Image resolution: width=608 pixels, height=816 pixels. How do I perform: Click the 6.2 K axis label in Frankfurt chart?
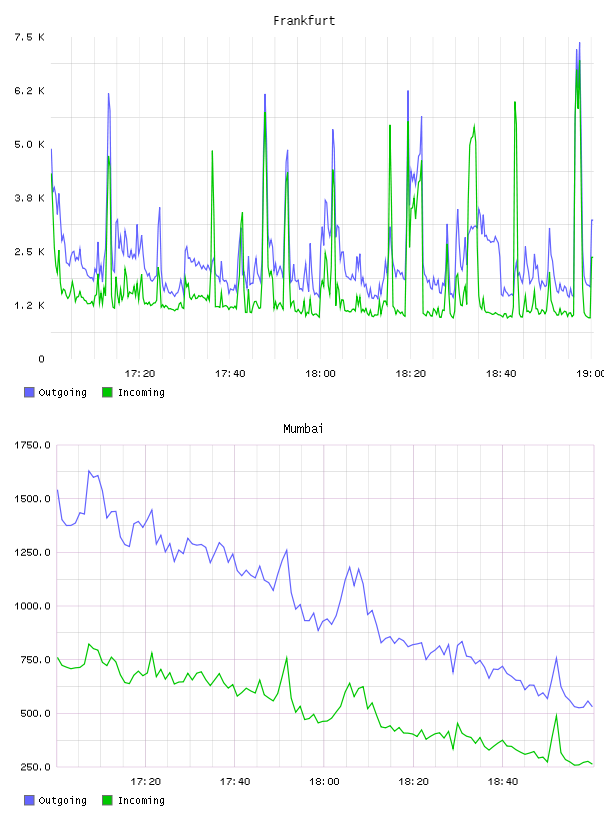(x=29, y=91)
